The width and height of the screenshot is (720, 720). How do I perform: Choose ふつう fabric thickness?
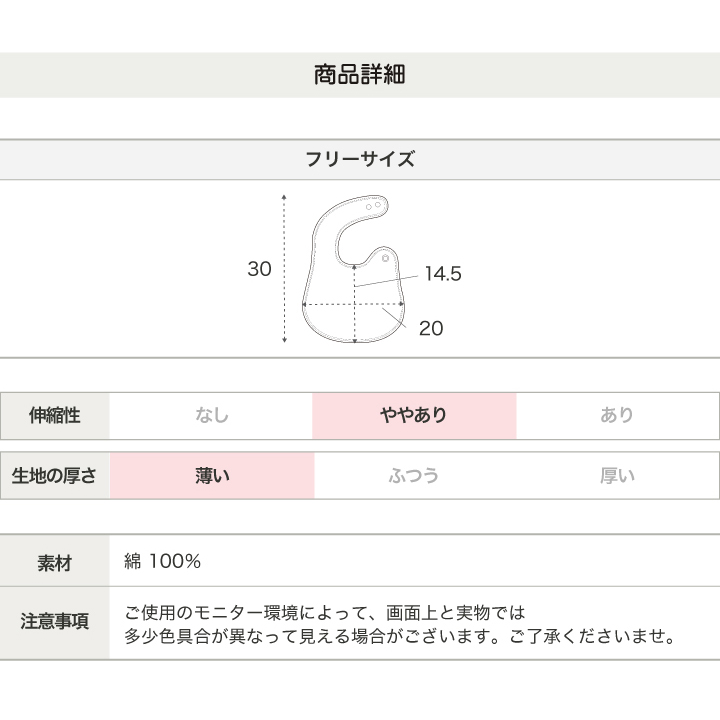414,476
